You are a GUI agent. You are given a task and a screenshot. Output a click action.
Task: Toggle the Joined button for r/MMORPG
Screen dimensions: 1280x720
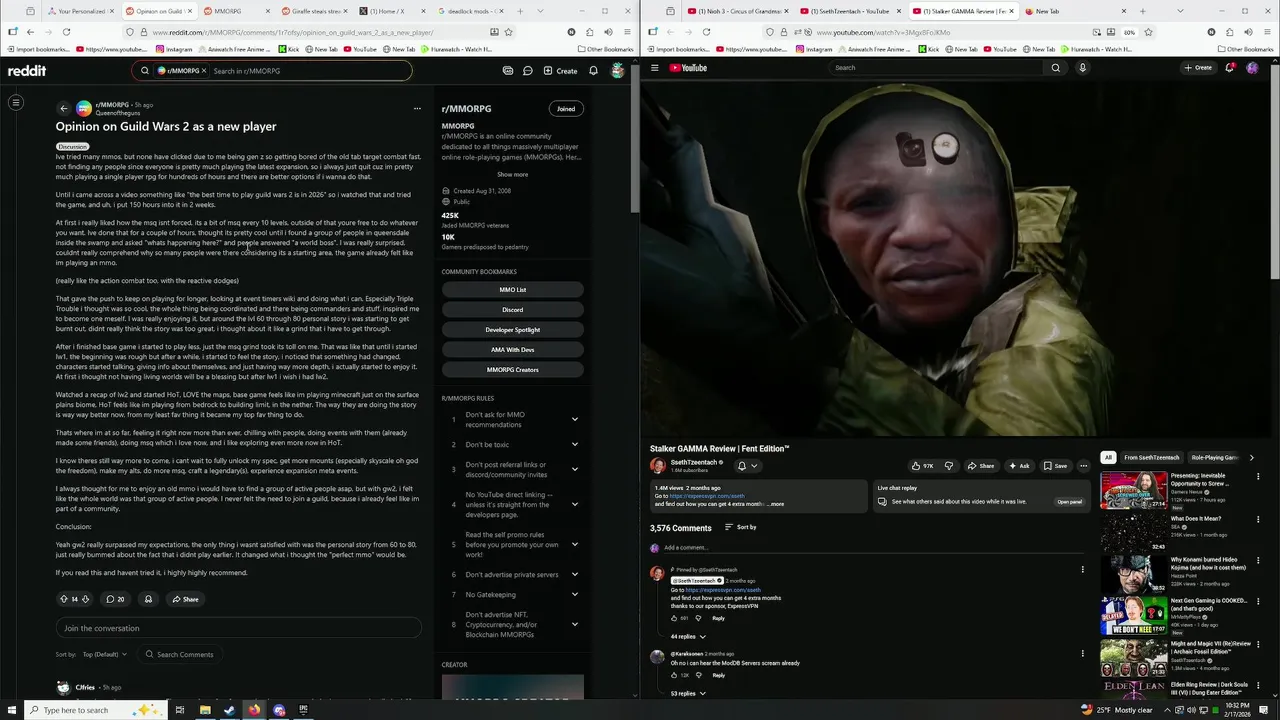click(x=566, y=108)
